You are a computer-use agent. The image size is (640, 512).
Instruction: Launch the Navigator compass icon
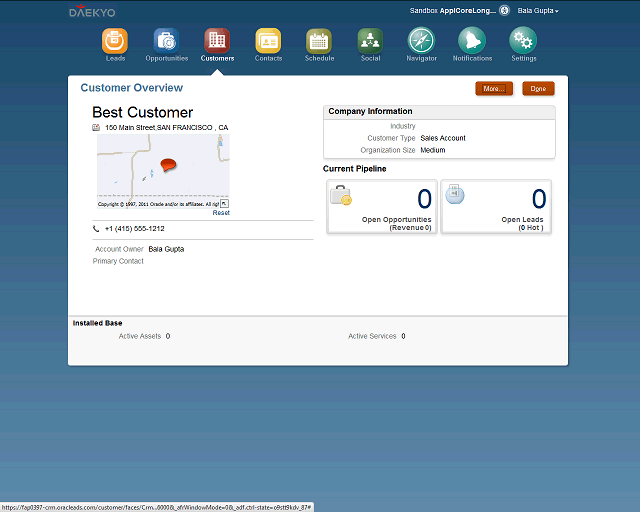(421, 40)
